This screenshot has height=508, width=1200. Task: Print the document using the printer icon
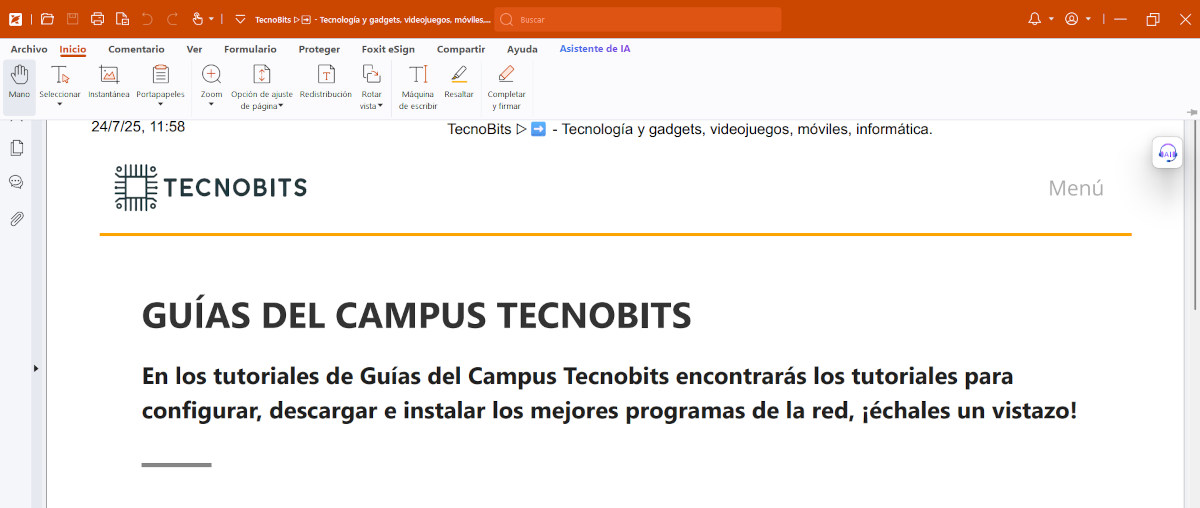[97, 19]
